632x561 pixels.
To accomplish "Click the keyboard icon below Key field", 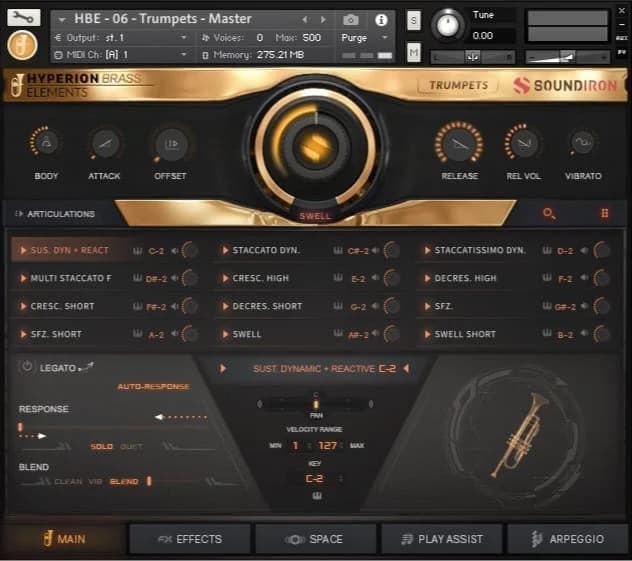I will pyautogui.click(x=316, y=497).
